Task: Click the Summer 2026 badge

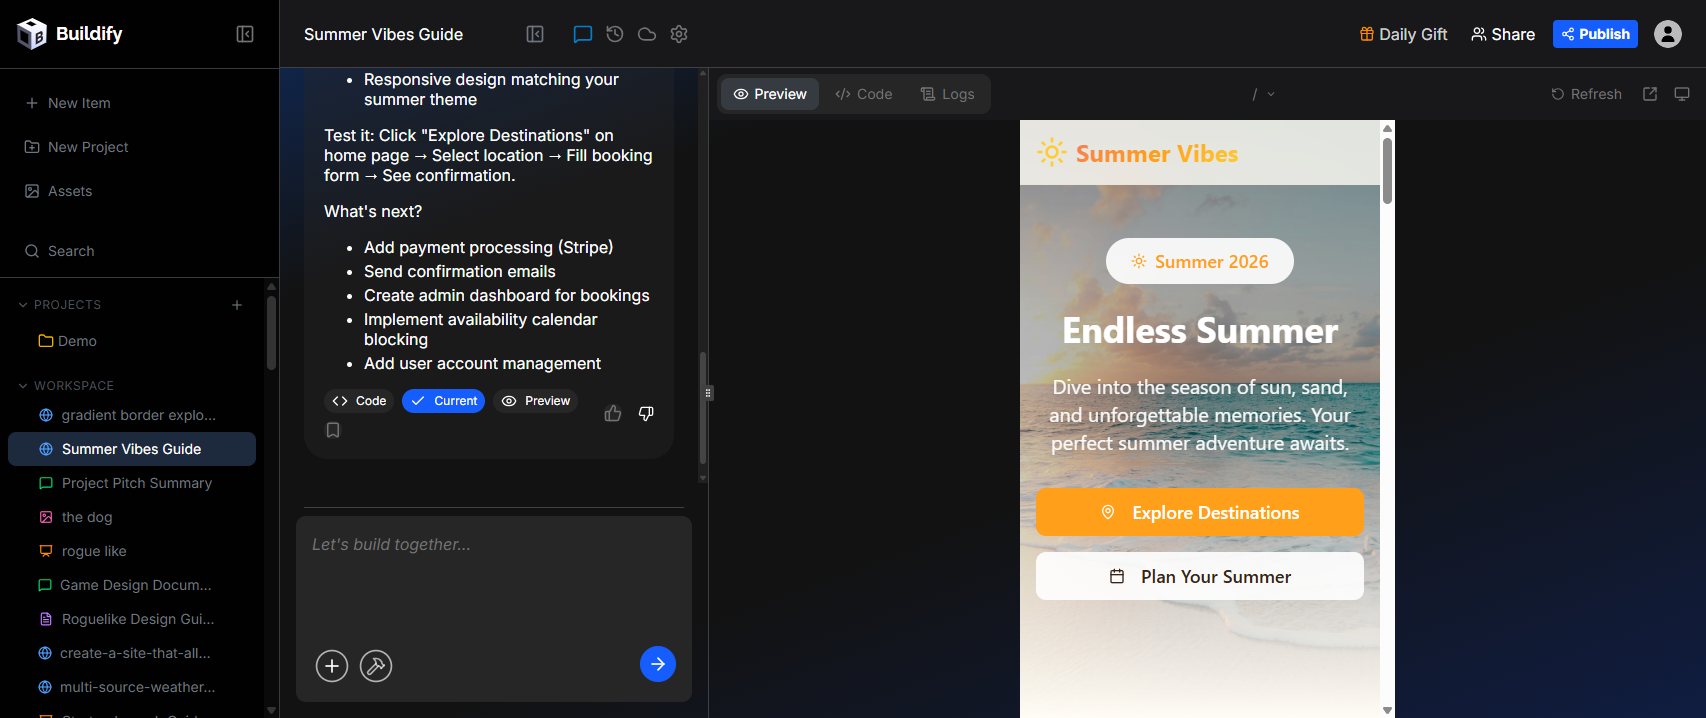Action: pos(1200,261)
